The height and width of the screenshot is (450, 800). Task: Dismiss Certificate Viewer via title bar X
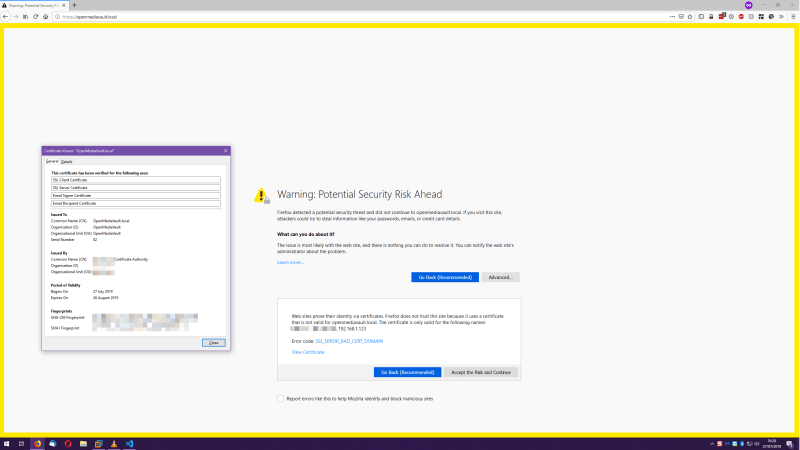(226, 151)
